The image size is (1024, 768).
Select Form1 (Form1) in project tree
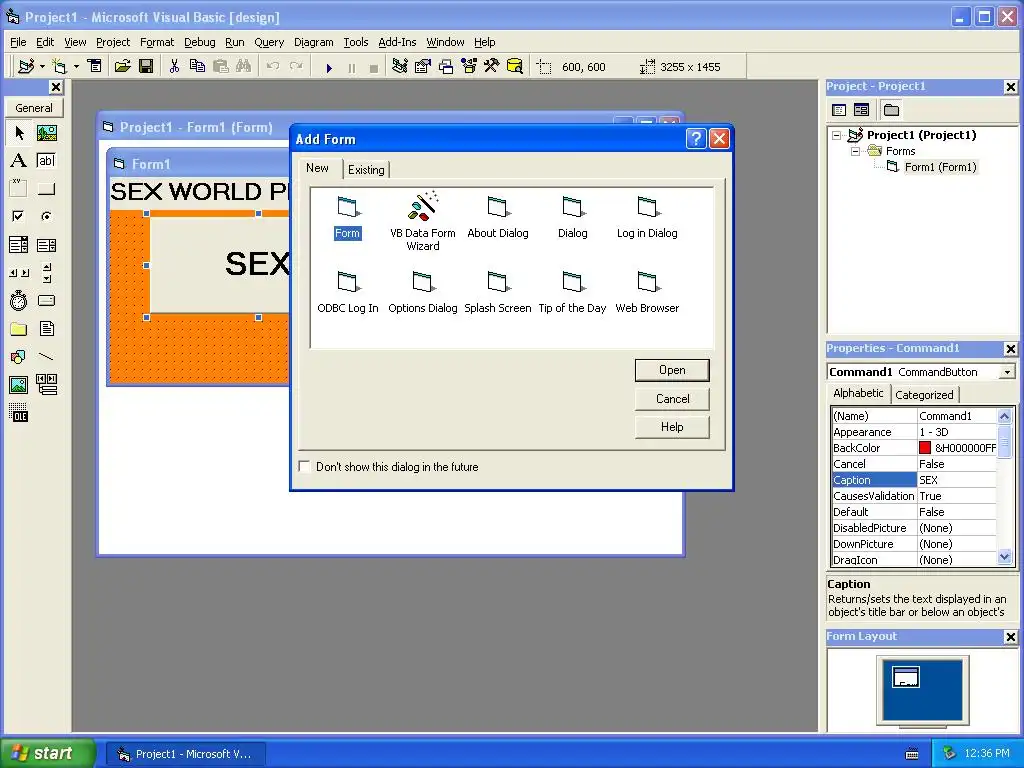[x=940, y=167]
